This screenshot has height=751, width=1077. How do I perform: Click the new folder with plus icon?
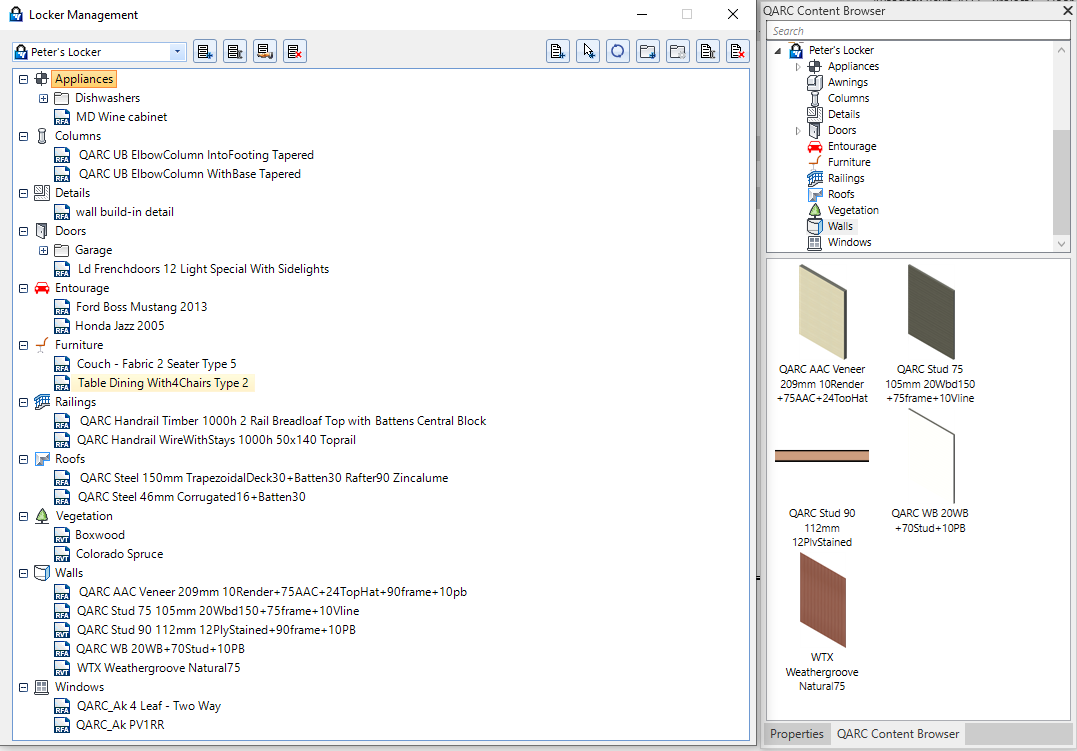click(648, 52)
